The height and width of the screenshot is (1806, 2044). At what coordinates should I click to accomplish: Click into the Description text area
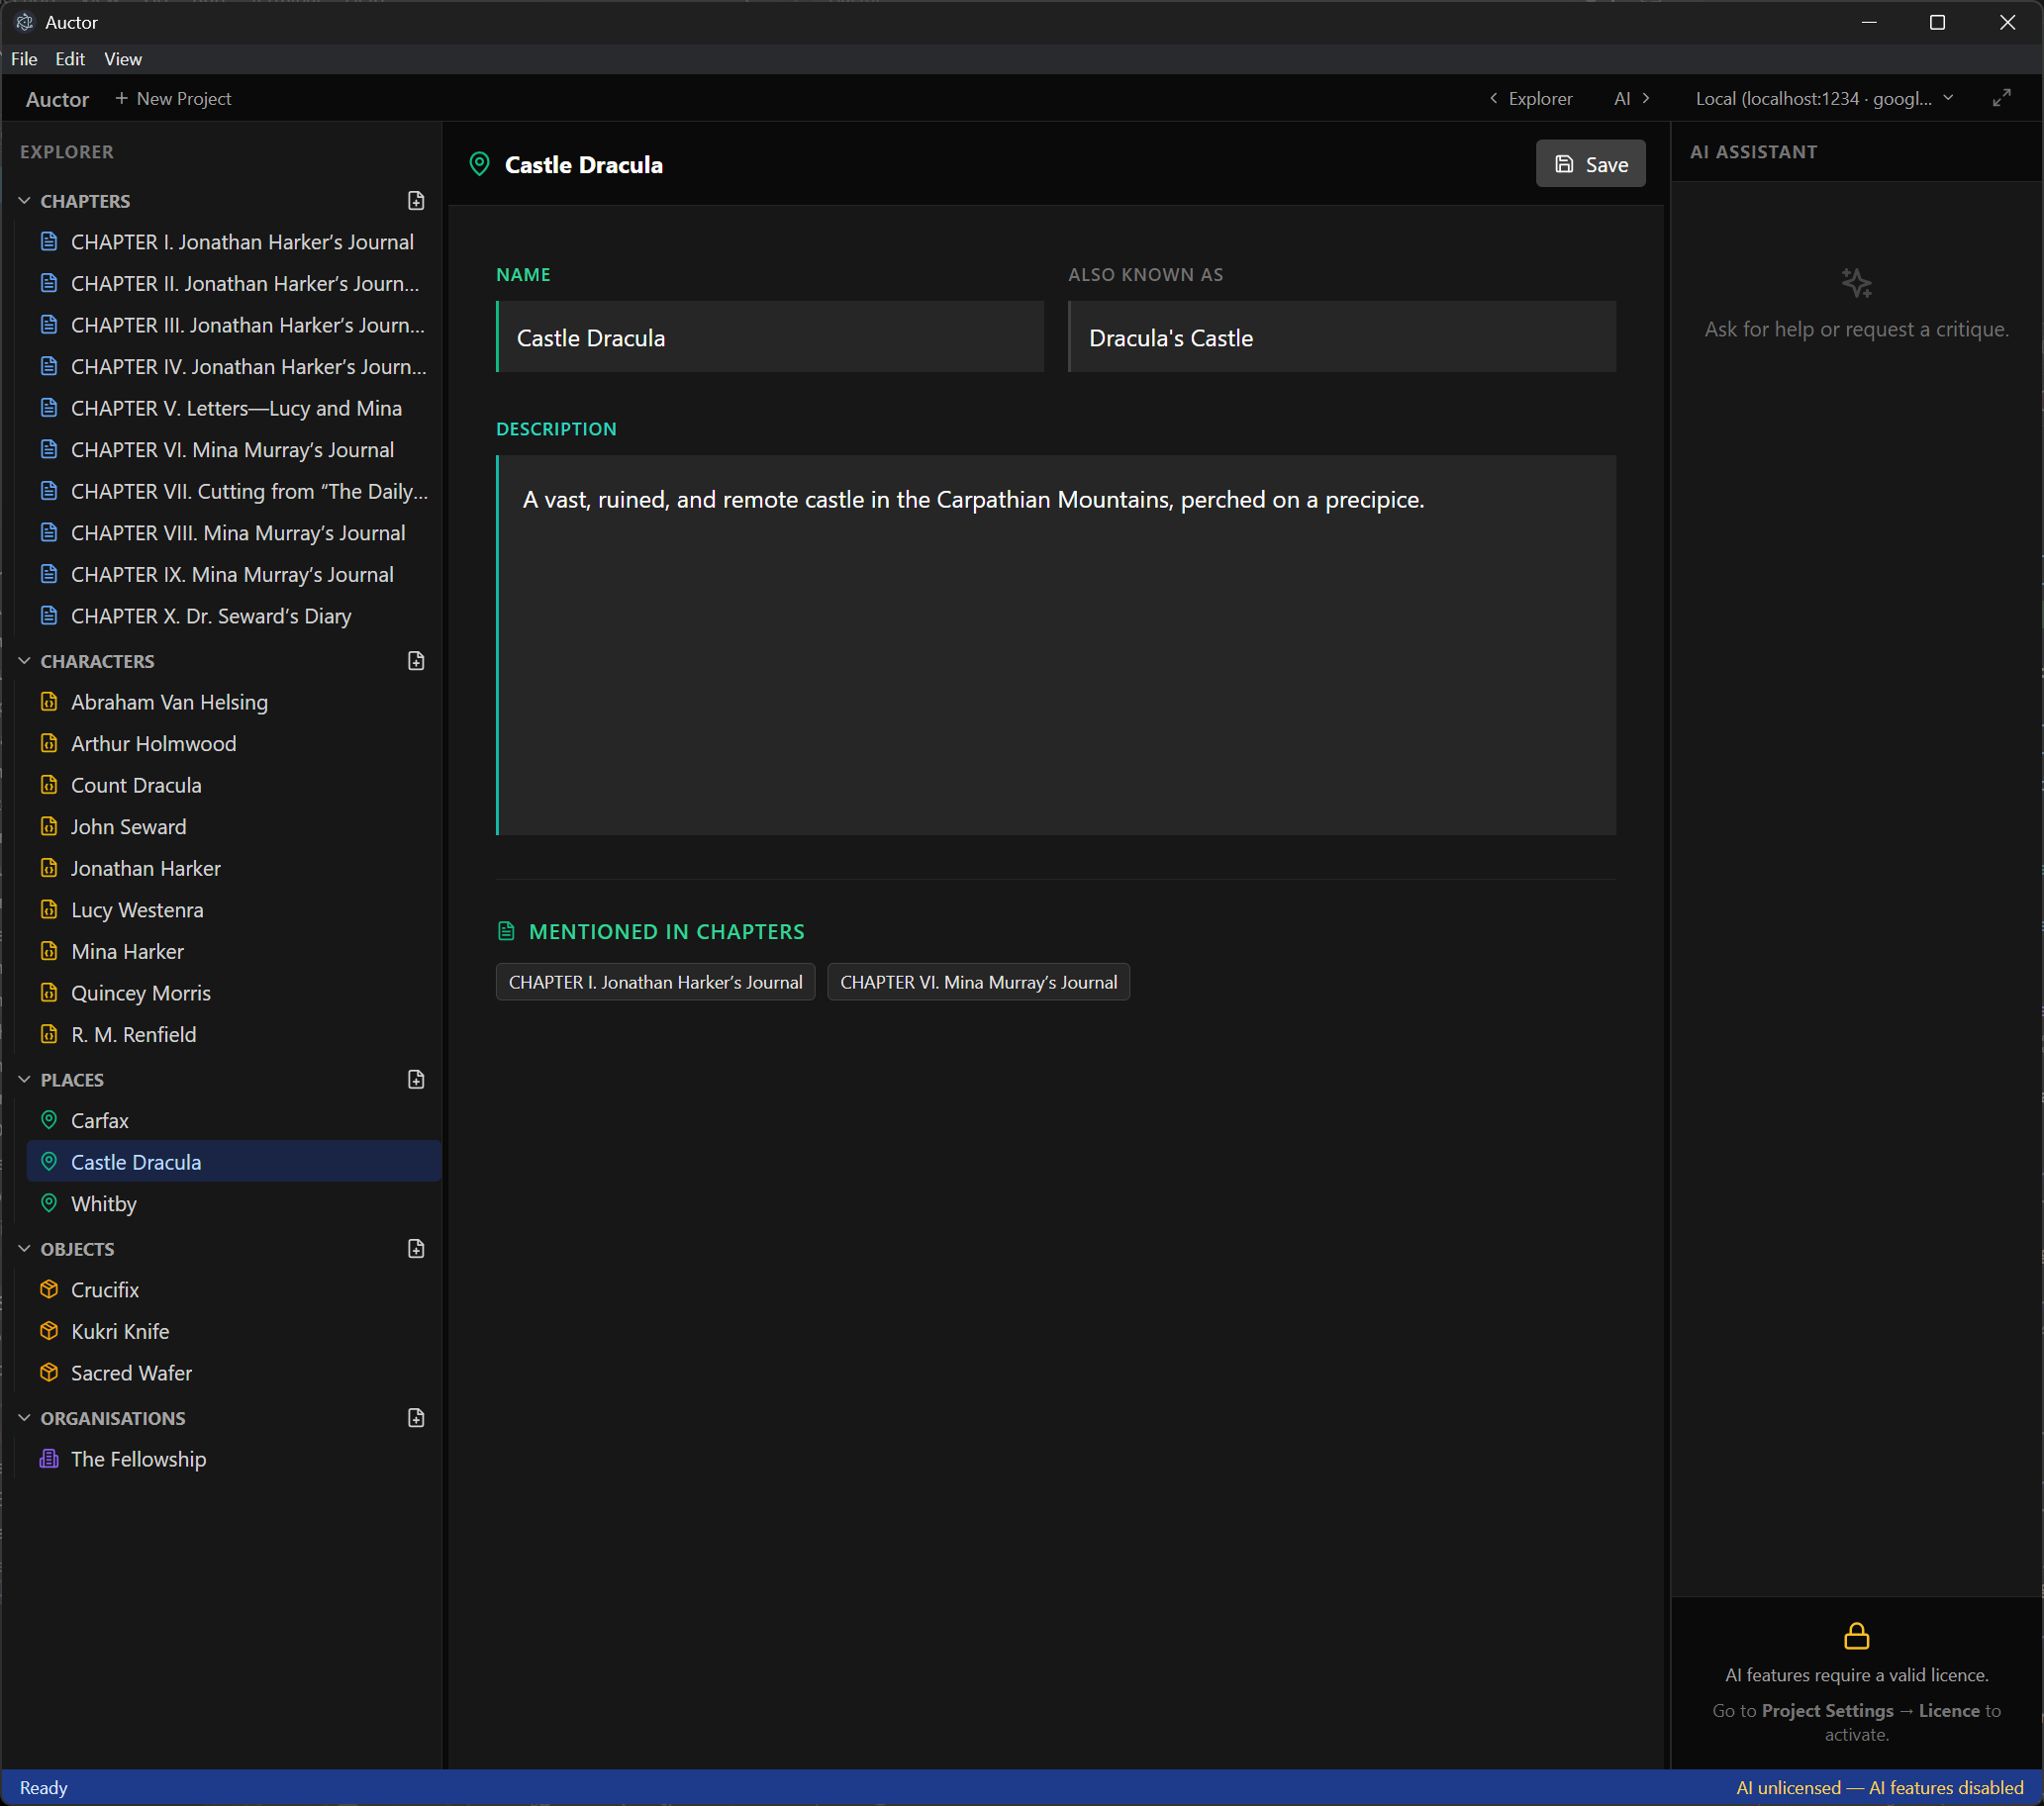pyautogui.click(x=1056, y=645)
